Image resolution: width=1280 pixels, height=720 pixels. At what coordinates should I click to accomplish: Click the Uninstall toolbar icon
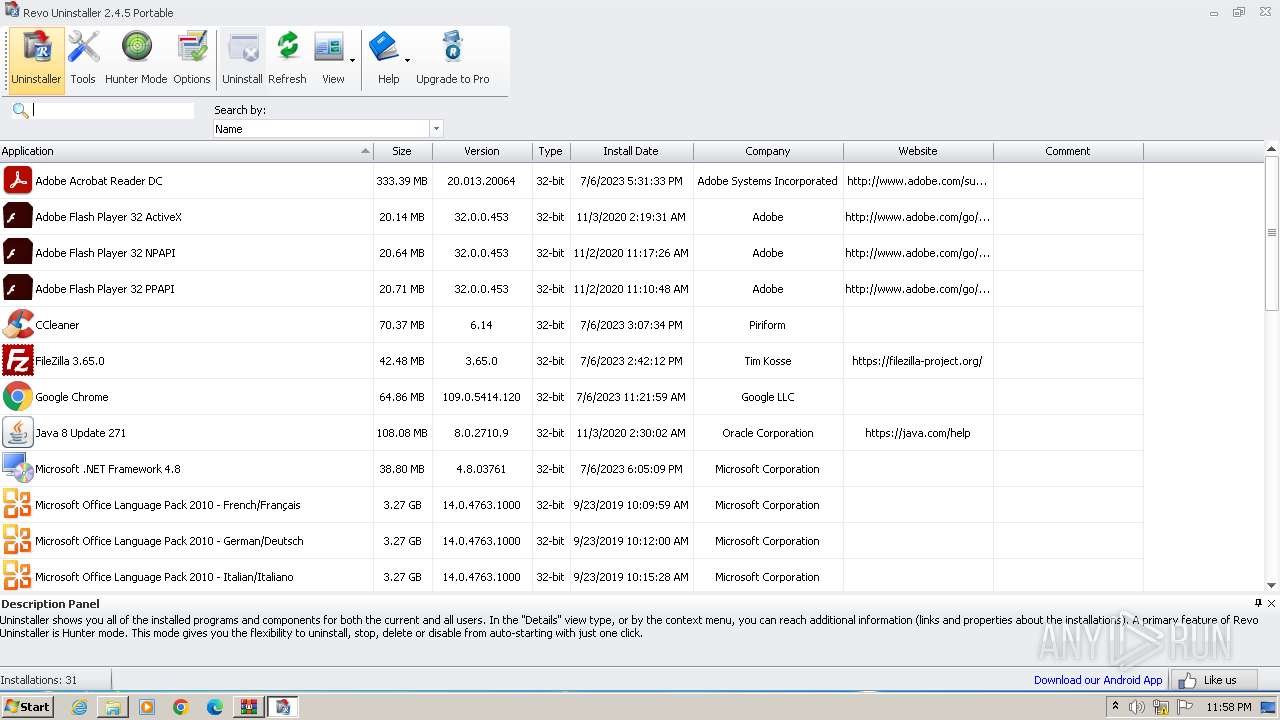coord(242,60)
